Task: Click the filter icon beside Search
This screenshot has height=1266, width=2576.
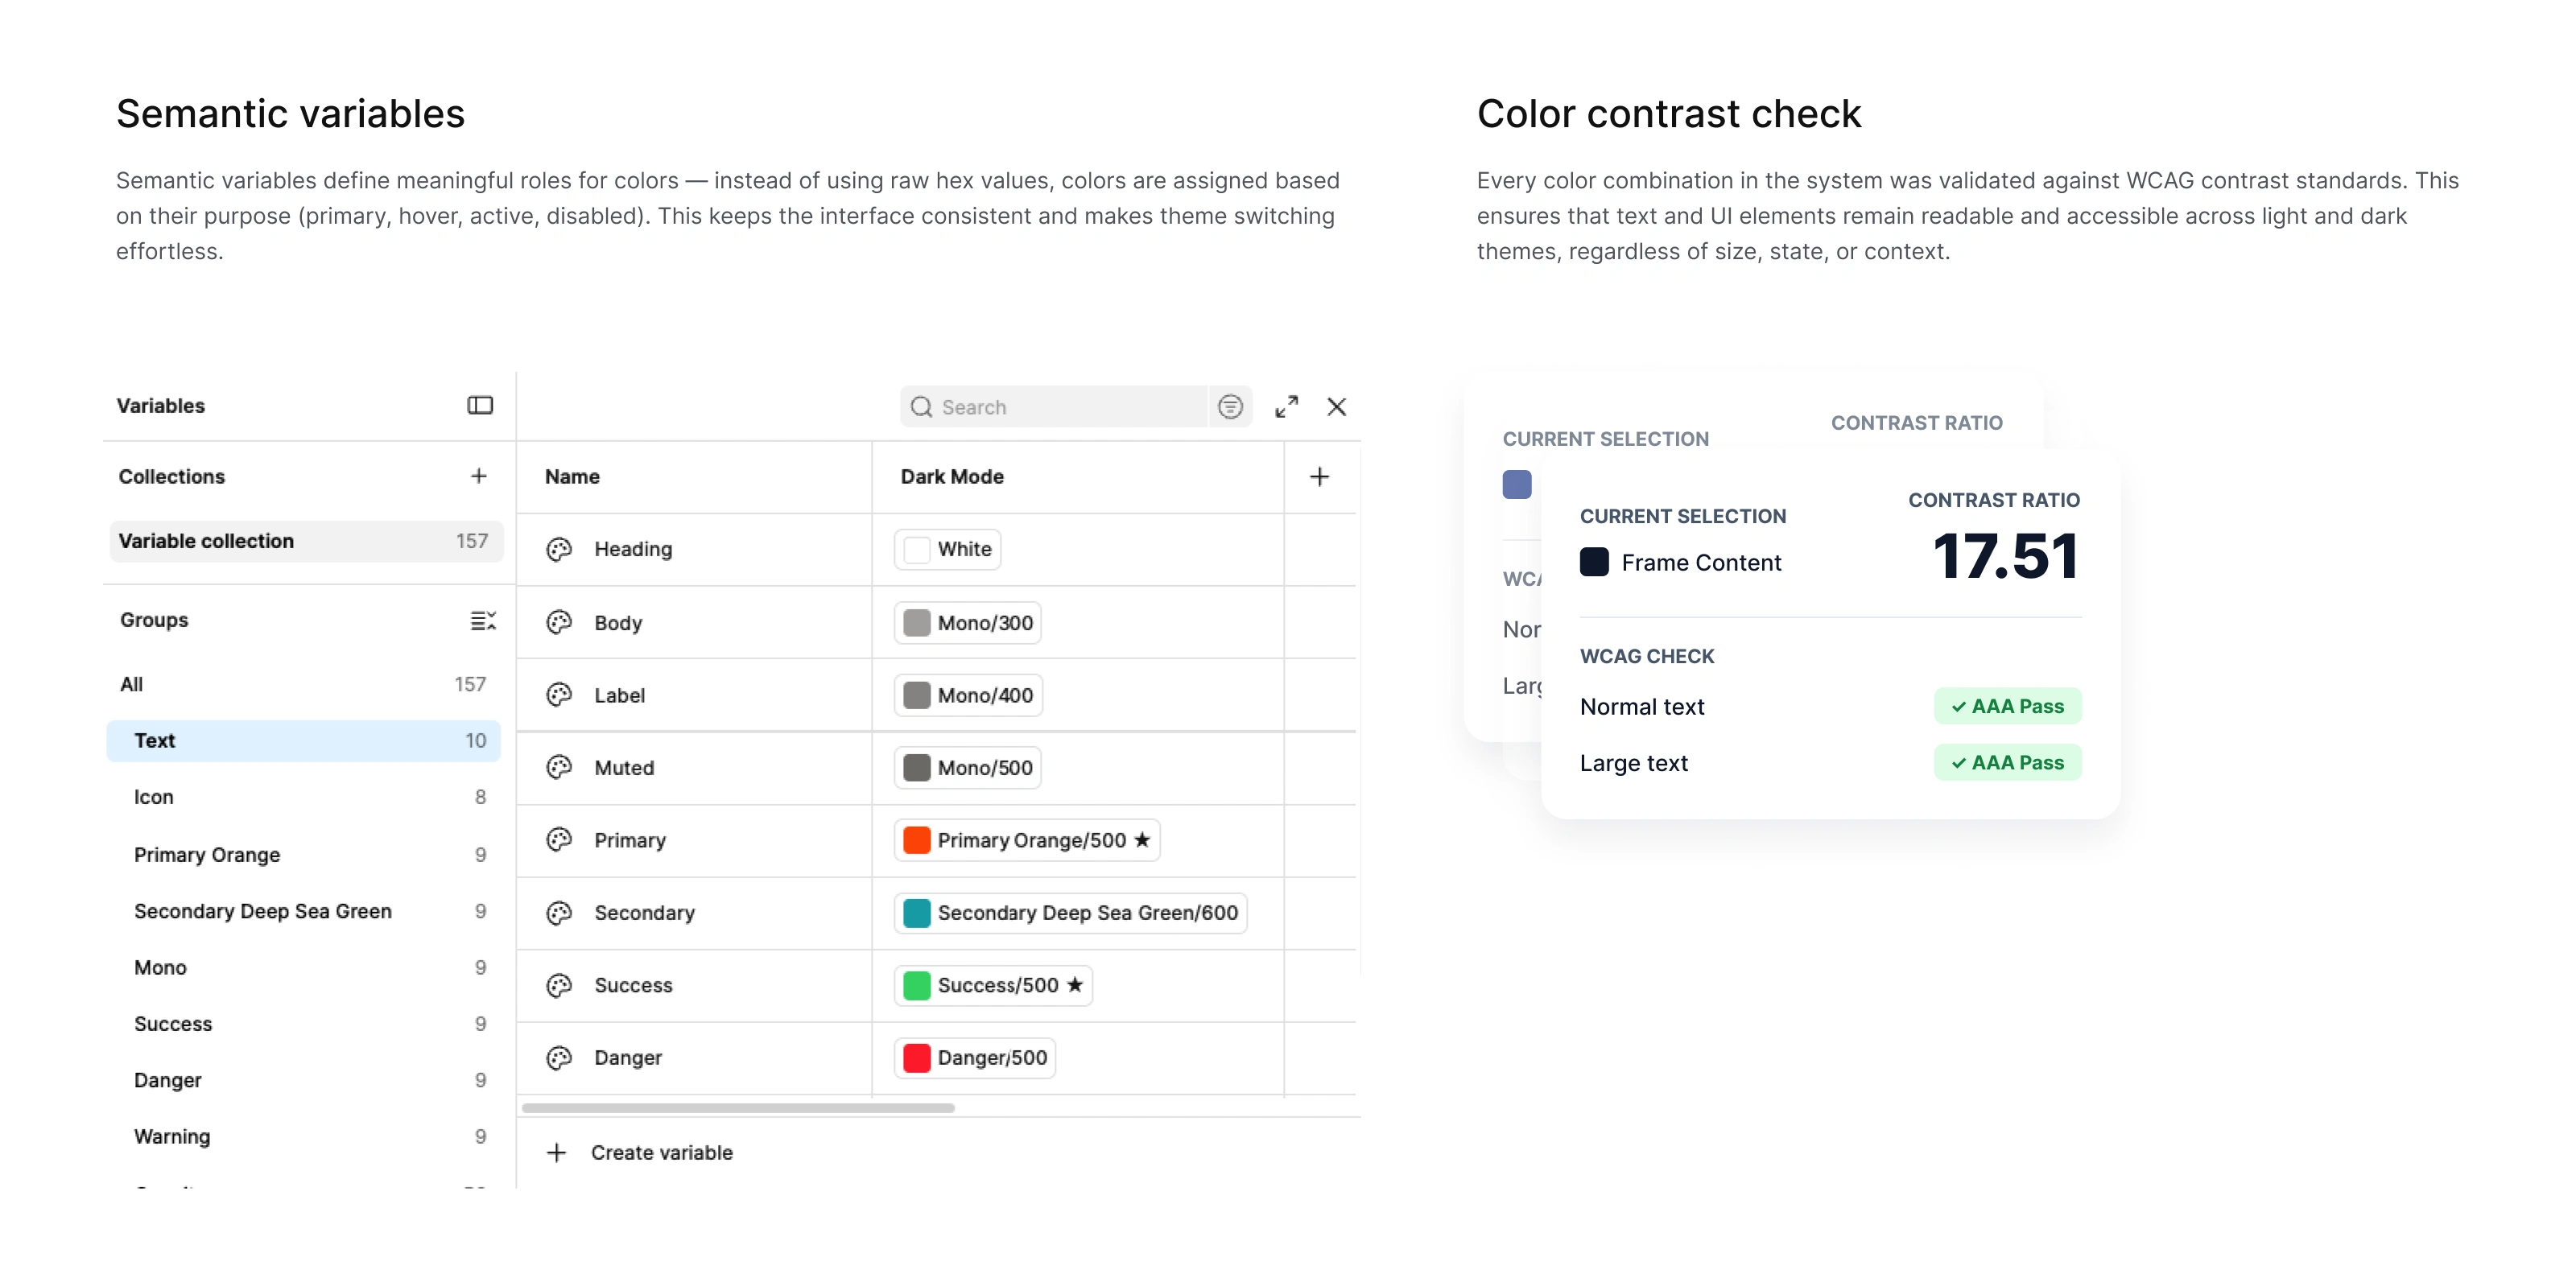Action: point(1230,407)
